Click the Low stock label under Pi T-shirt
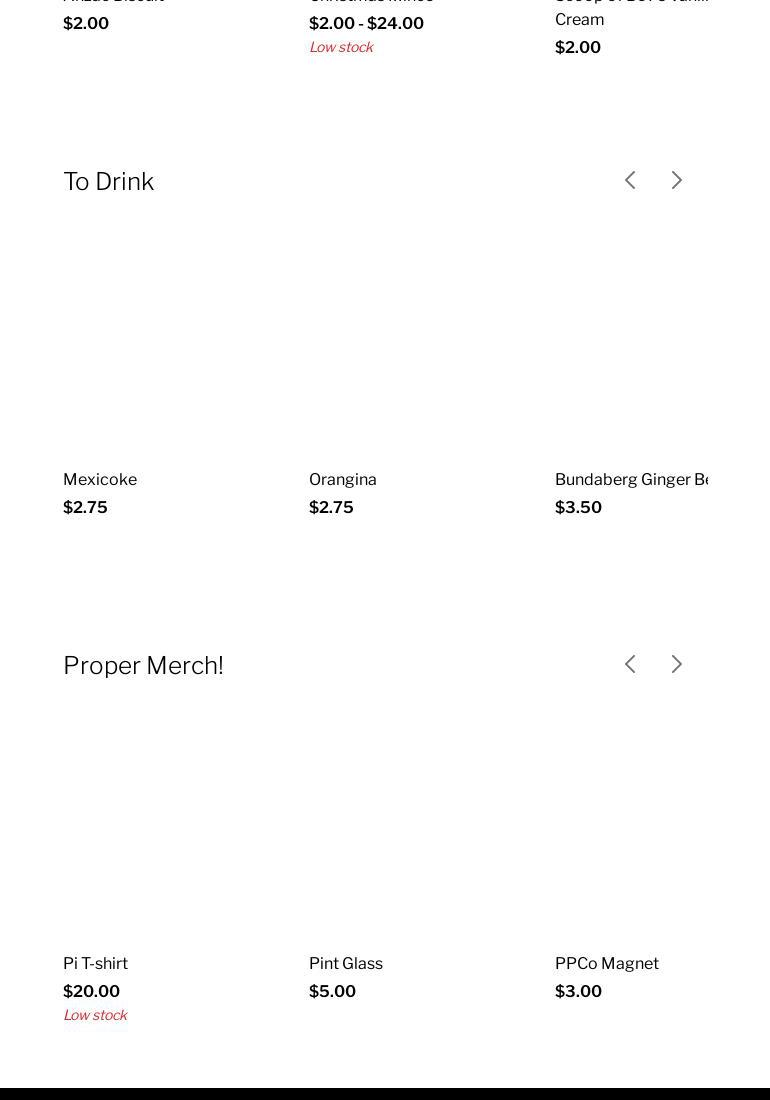The width and height of the screenshot is (770, 1100). (95, 1015)
